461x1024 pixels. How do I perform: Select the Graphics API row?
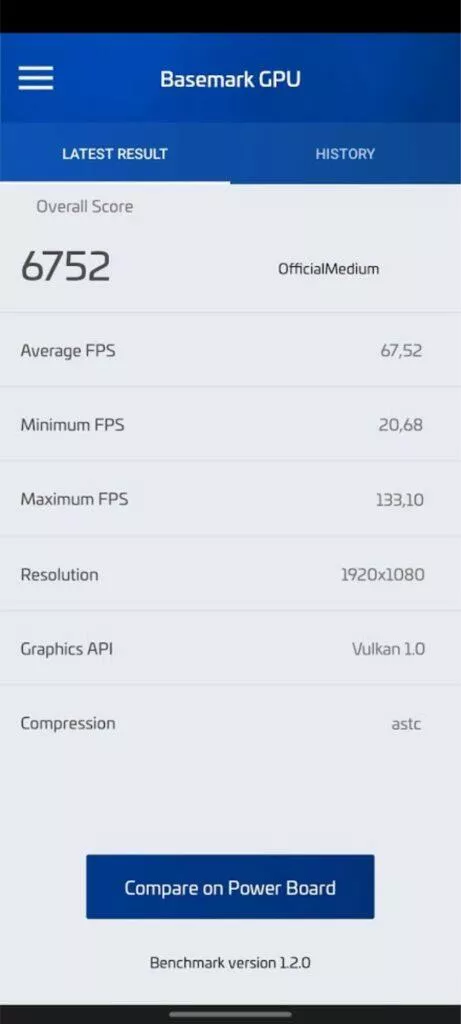coord(230,648)
